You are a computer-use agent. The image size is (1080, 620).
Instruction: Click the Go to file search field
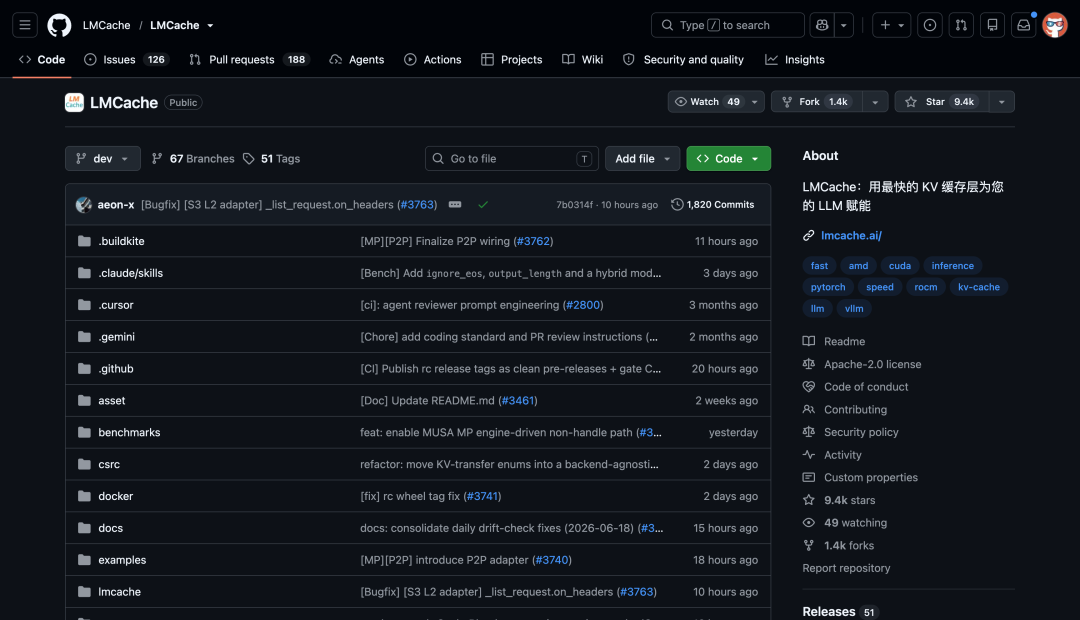[x=512, y=158]
